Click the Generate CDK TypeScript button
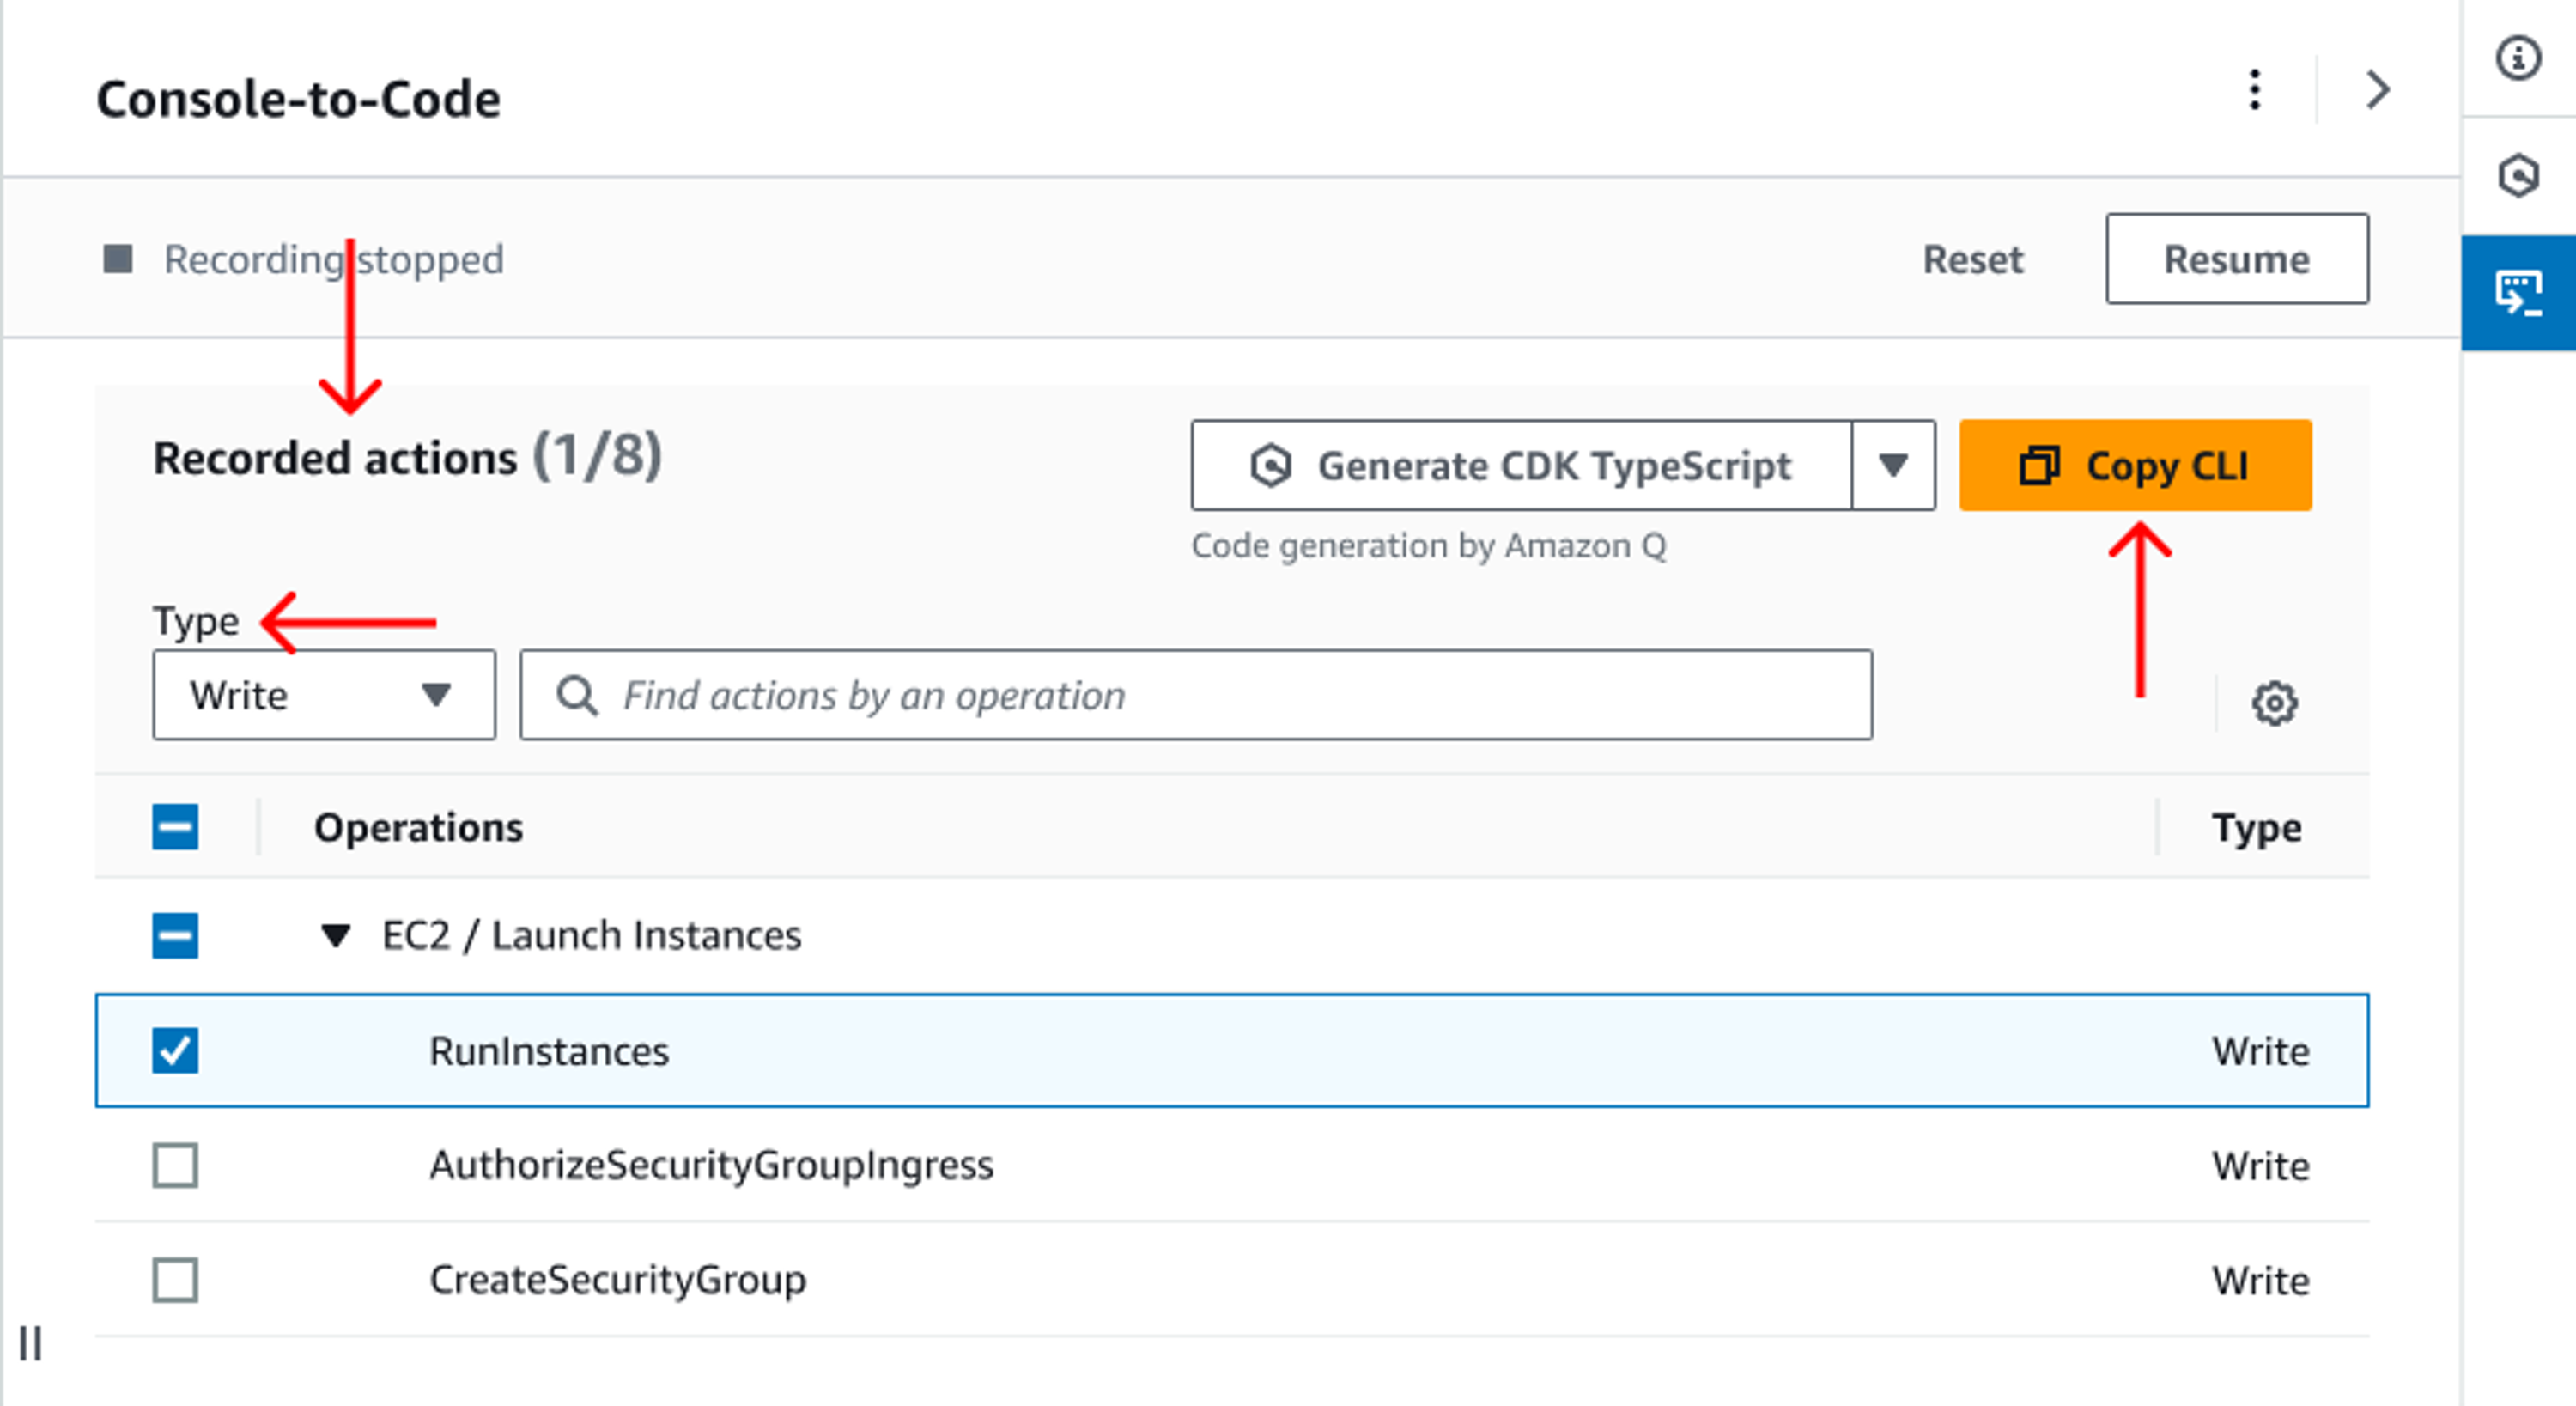This screenshot has width=2576, height=1406. tap(1520, 465)
